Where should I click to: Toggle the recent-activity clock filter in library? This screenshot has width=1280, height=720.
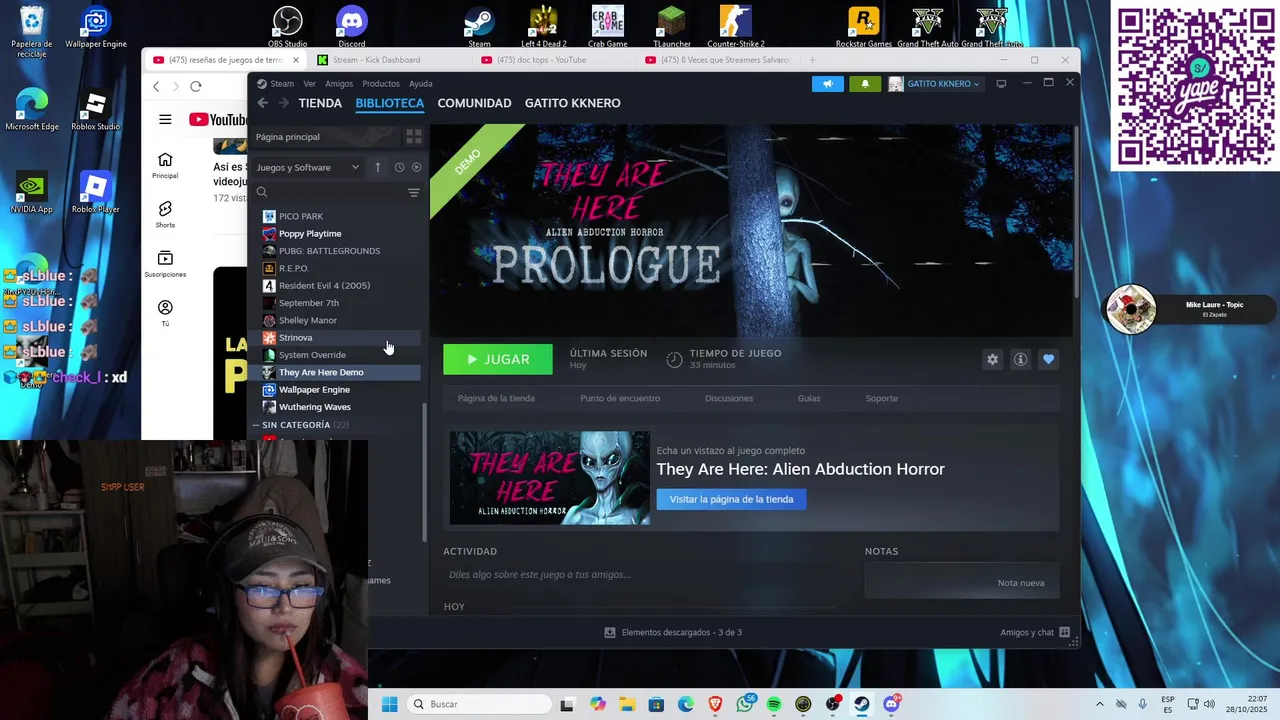pos(399,167)
